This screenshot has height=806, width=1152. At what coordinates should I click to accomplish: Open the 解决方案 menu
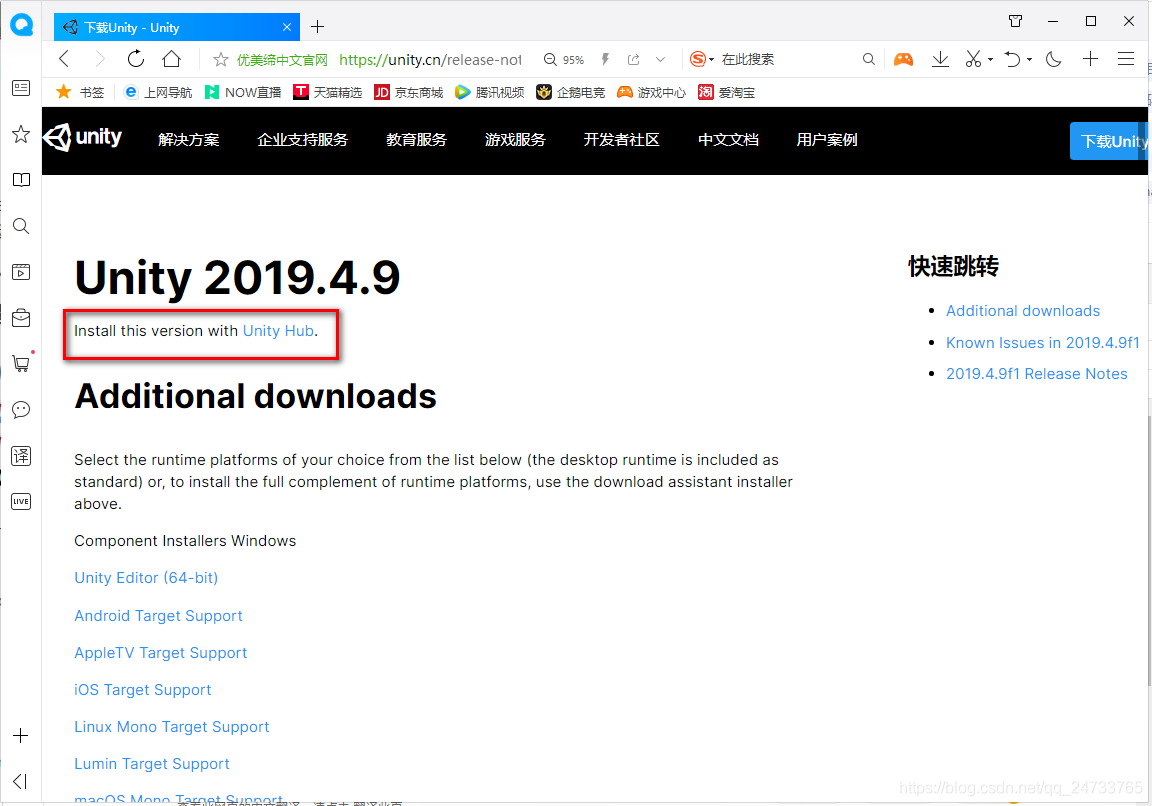pyautogui.click(x=189, y=140)
